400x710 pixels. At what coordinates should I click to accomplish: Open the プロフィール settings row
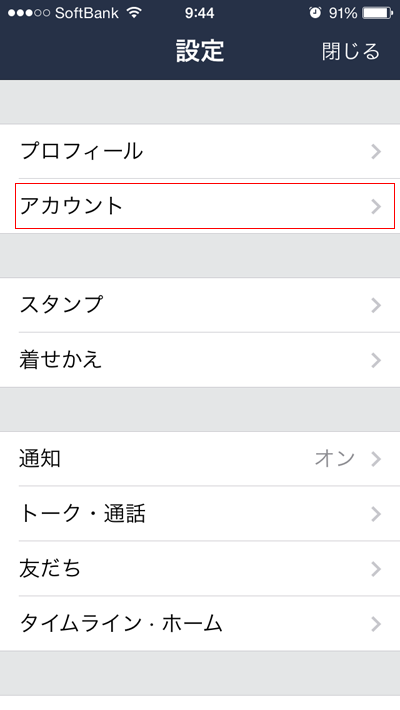pyautogui.click(x=200, y=151)
